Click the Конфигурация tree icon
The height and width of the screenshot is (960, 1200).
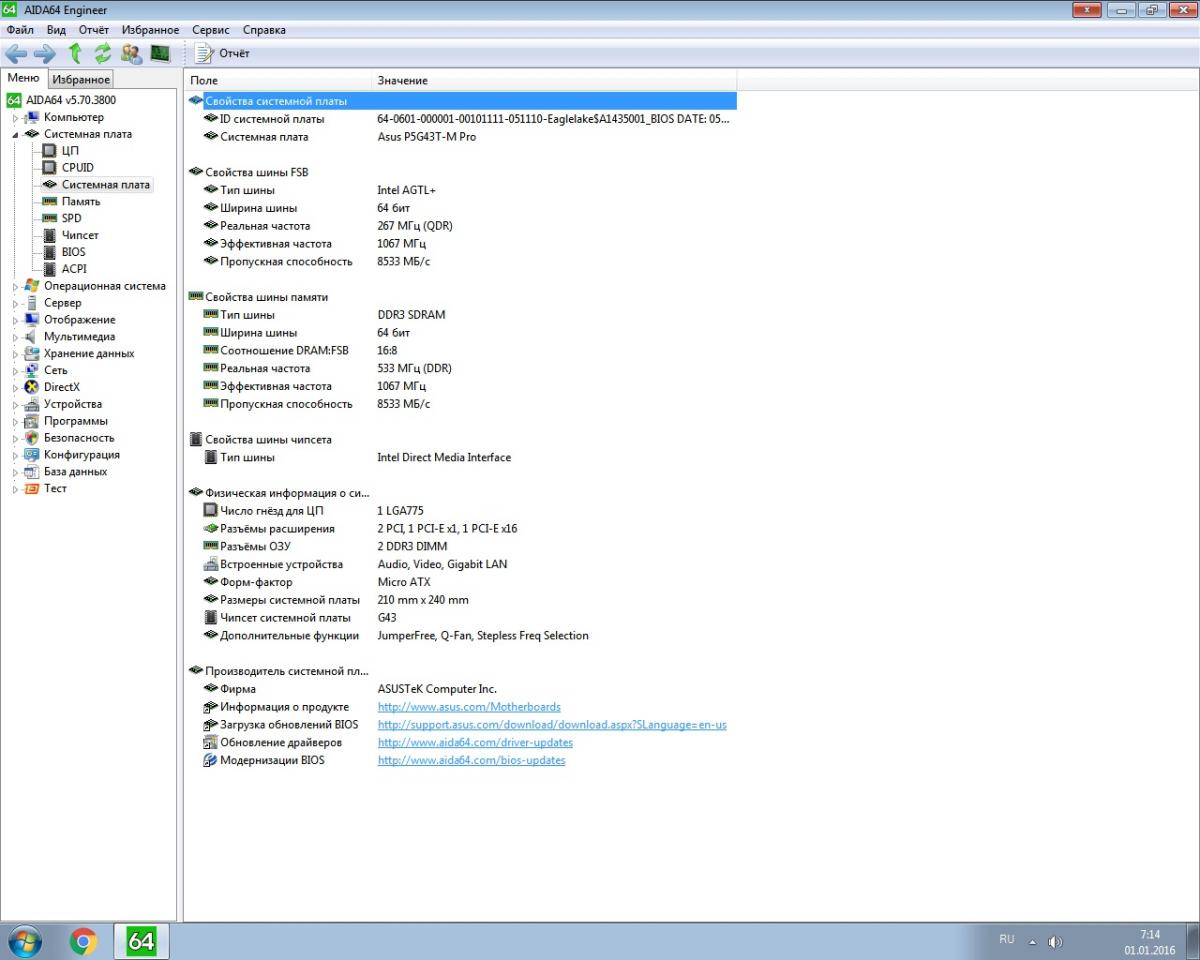click(x=32, y=455)
